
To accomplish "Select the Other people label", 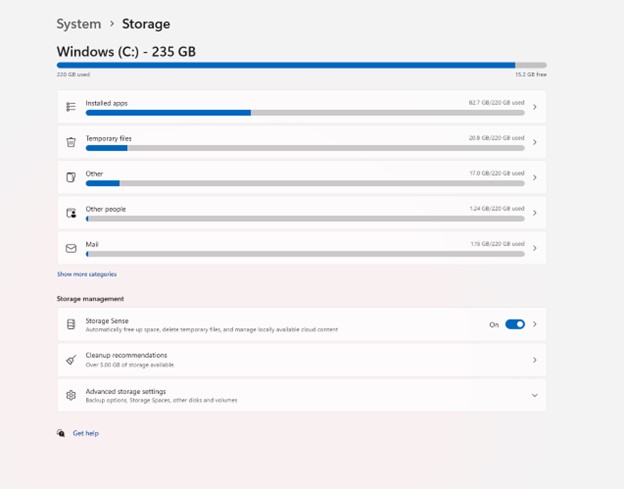I will click(105, 209).
